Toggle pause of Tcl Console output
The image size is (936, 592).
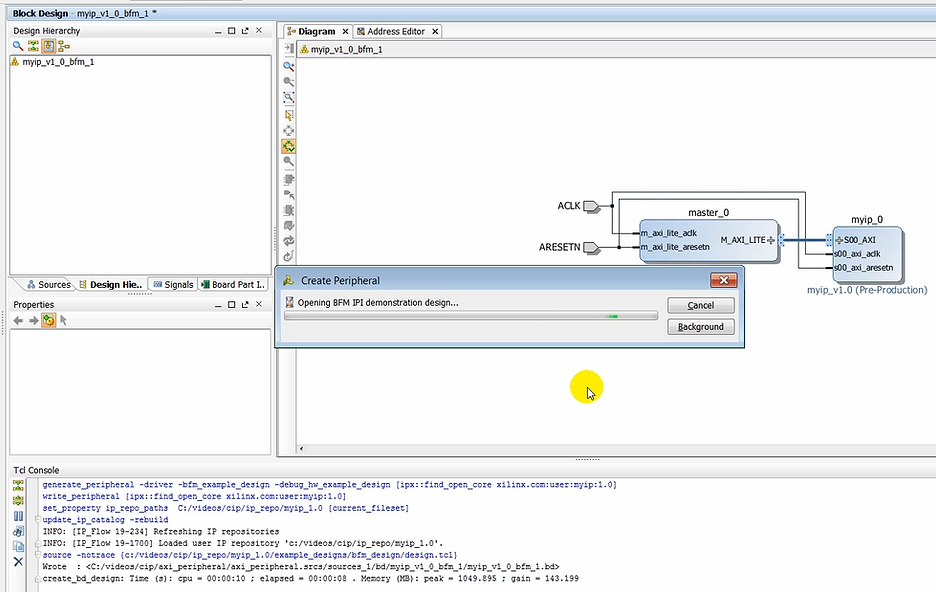[x=18, y=515]
